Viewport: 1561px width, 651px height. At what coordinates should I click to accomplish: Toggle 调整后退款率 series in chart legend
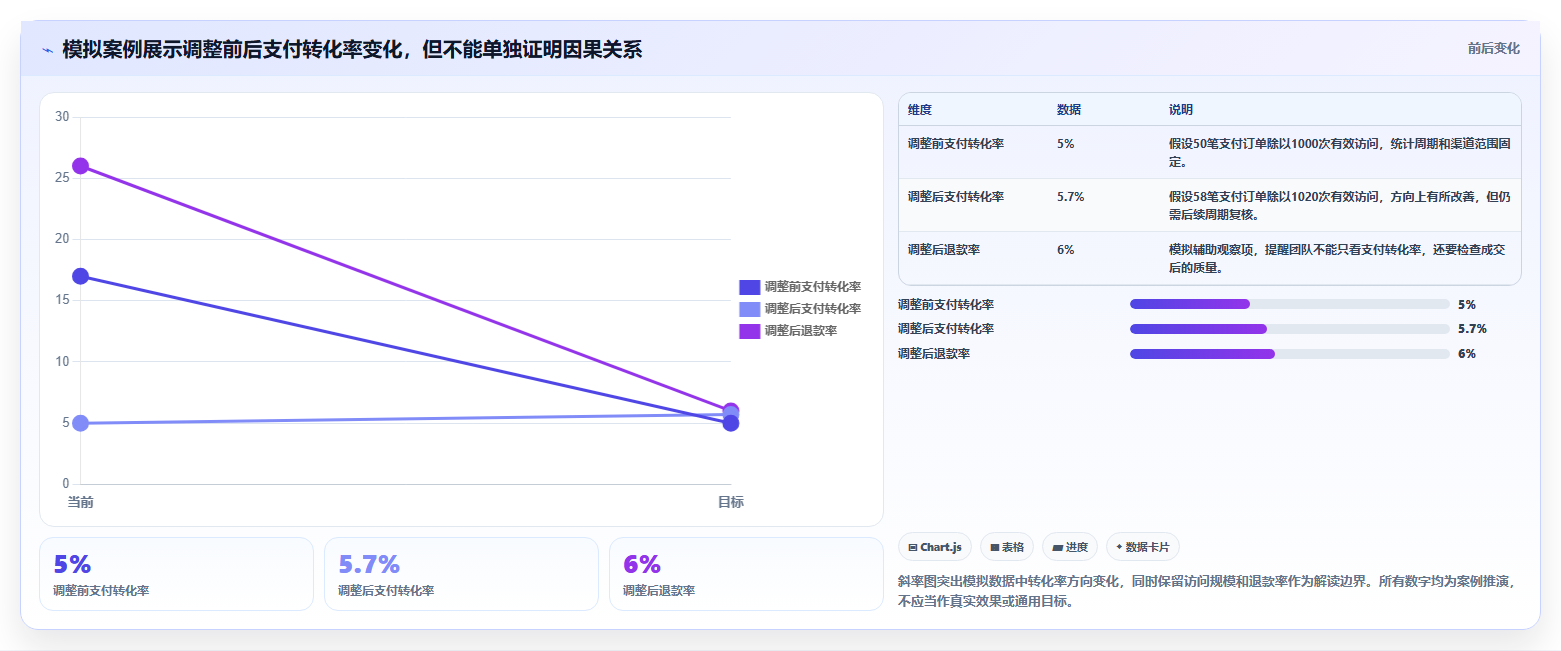(x=788, y=331)
